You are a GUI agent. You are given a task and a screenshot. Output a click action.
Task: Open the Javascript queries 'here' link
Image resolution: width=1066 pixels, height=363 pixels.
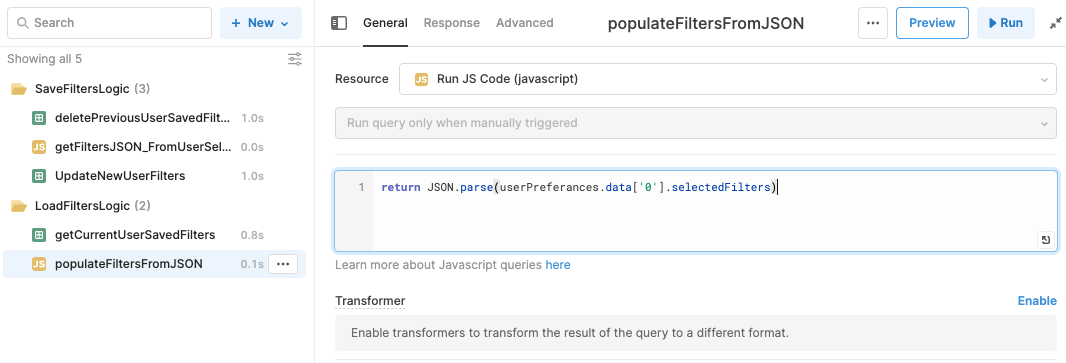(x=557, y=265)
